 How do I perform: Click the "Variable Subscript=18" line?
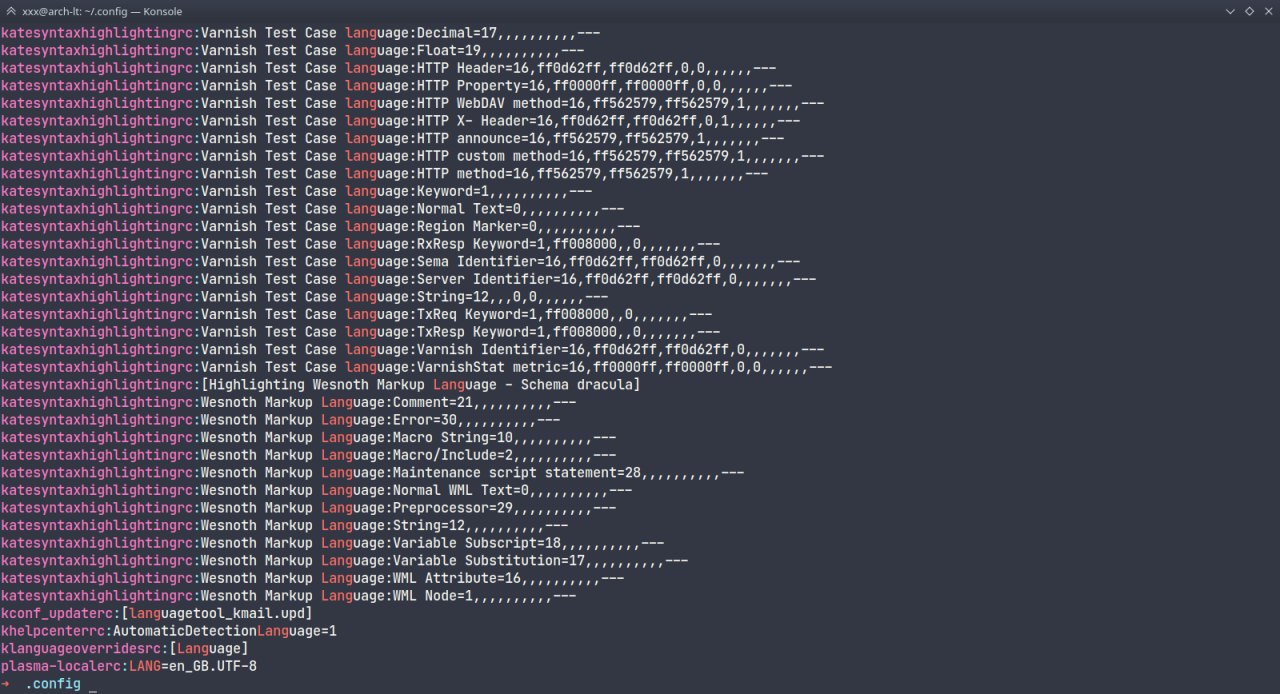[332, 543]
